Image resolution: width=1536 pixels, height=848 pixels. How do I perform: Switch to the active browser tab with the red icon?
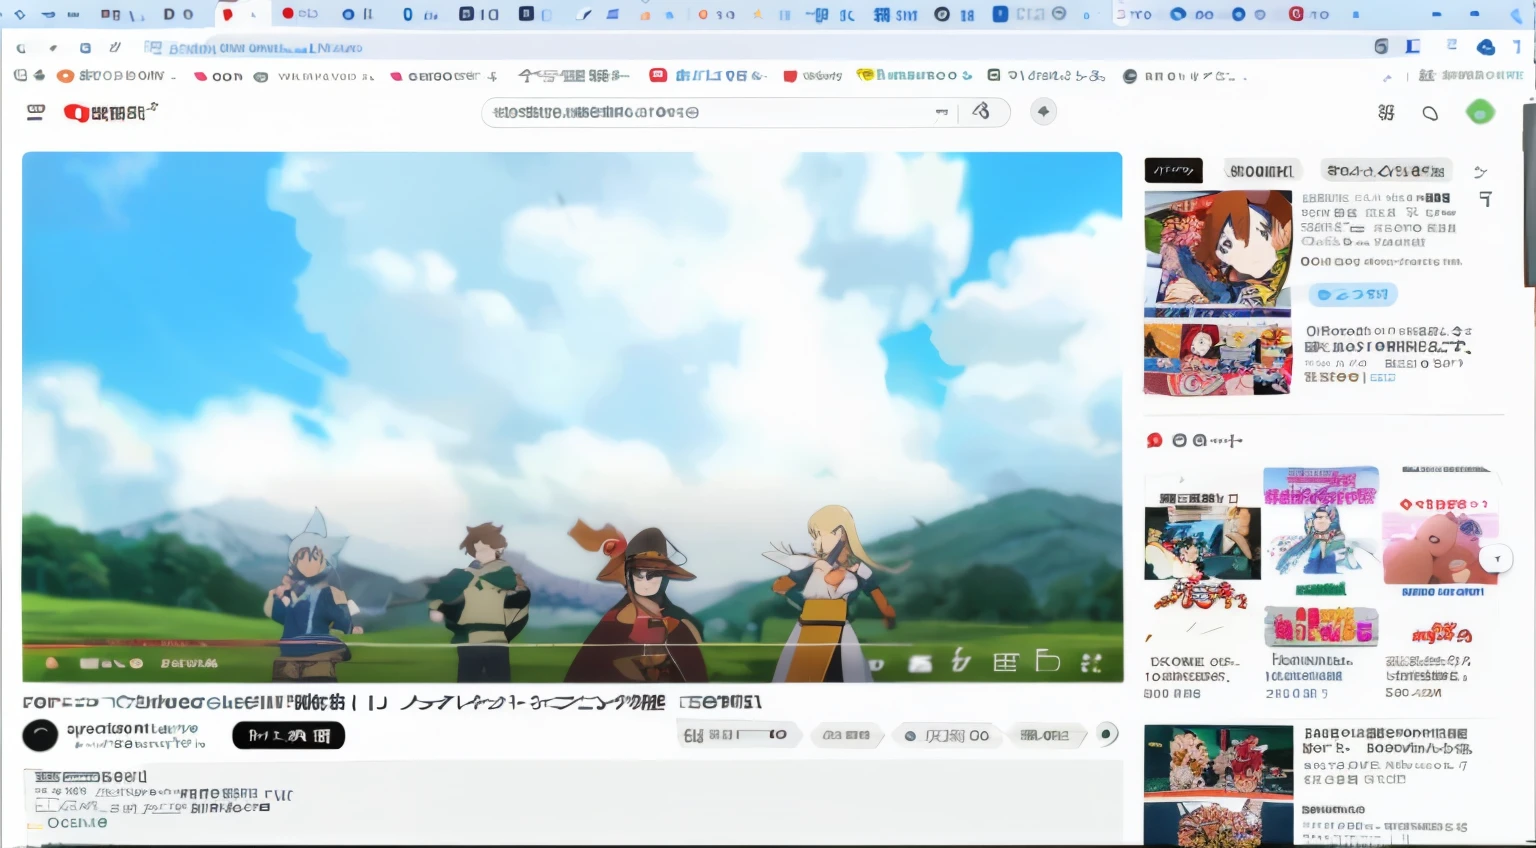pyautogui.click(x=241, y=15)
